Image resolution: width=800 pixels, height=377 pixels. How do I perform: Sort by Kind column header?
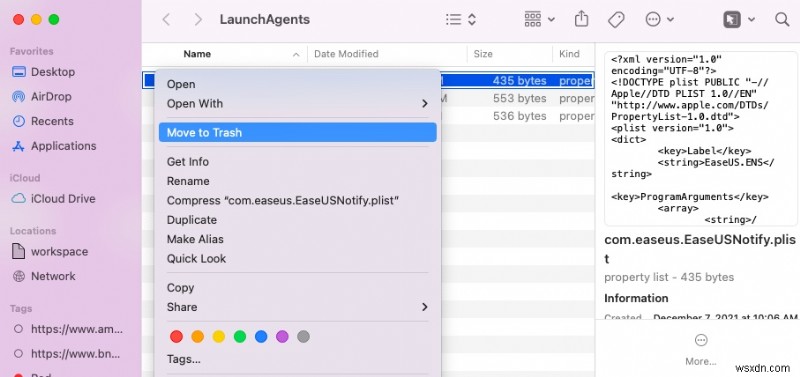pyautogui.click(x=569, y=54)
